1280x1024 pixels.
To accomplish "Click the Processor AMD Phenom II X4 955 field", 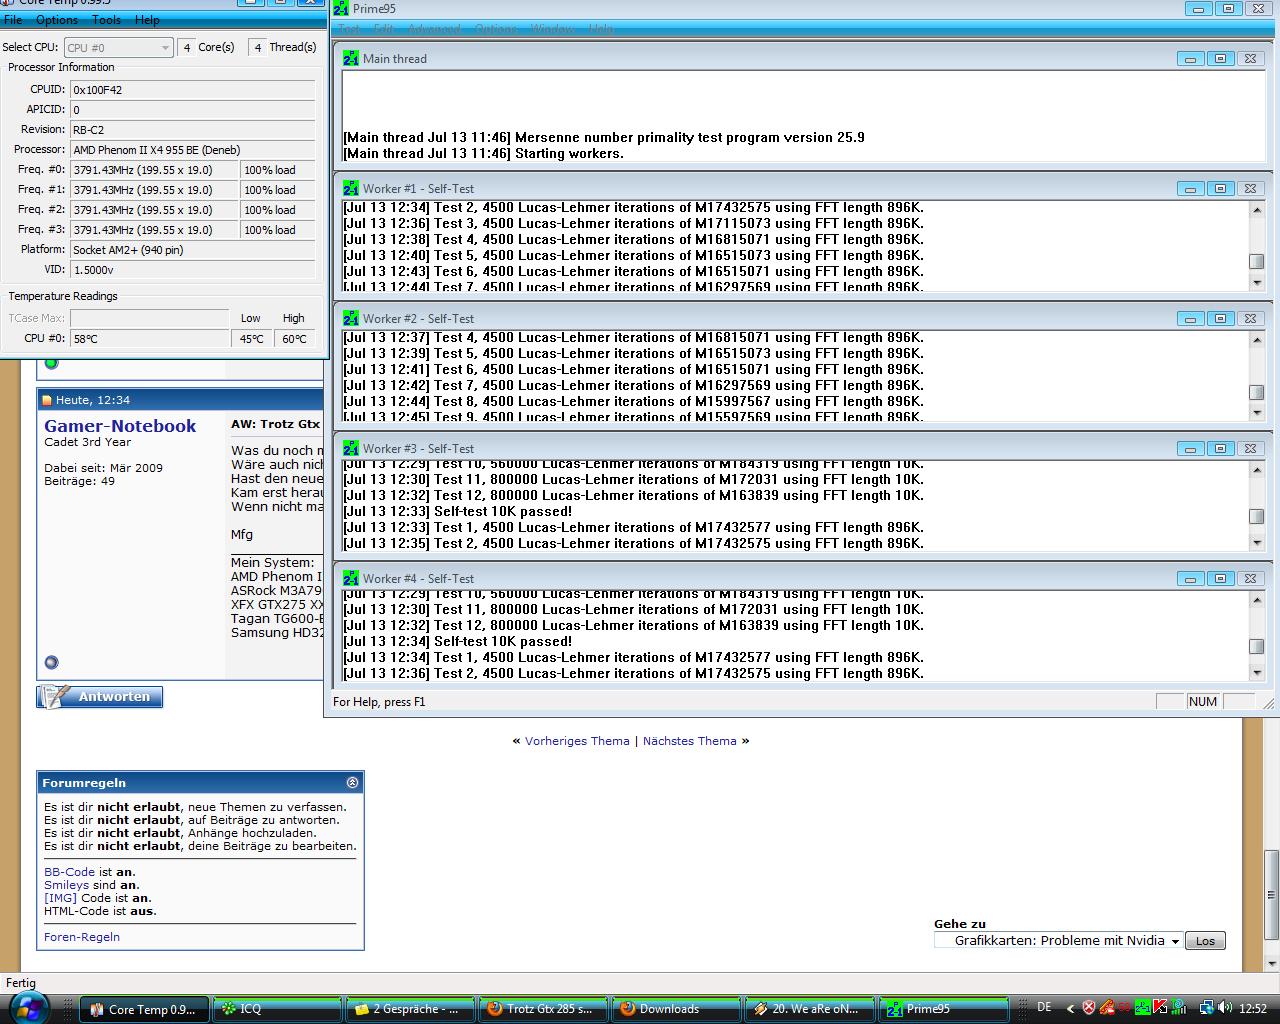I will (193, 150).
